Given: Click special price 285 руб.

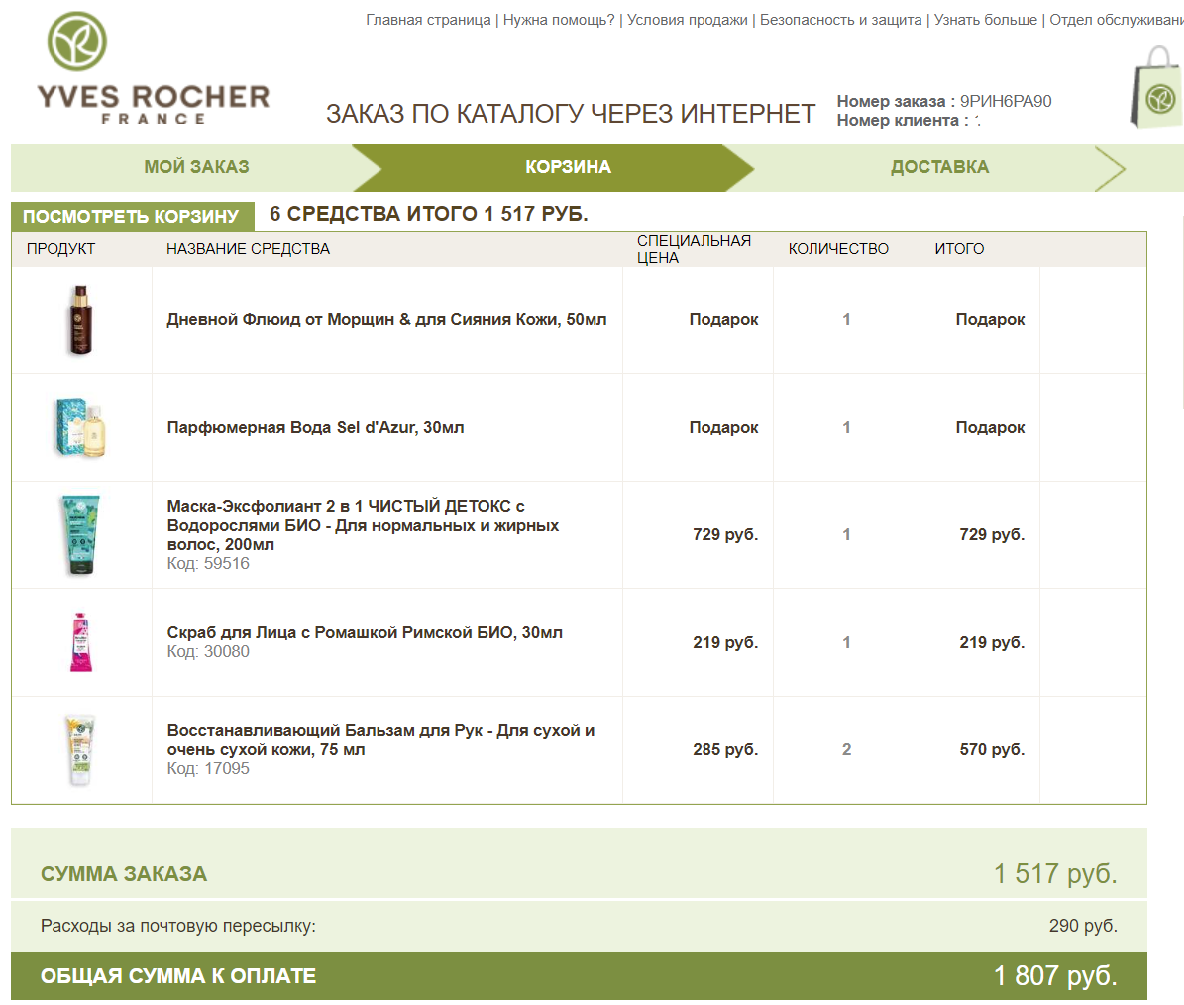Looking at the screenshot, I should (726, 749).
